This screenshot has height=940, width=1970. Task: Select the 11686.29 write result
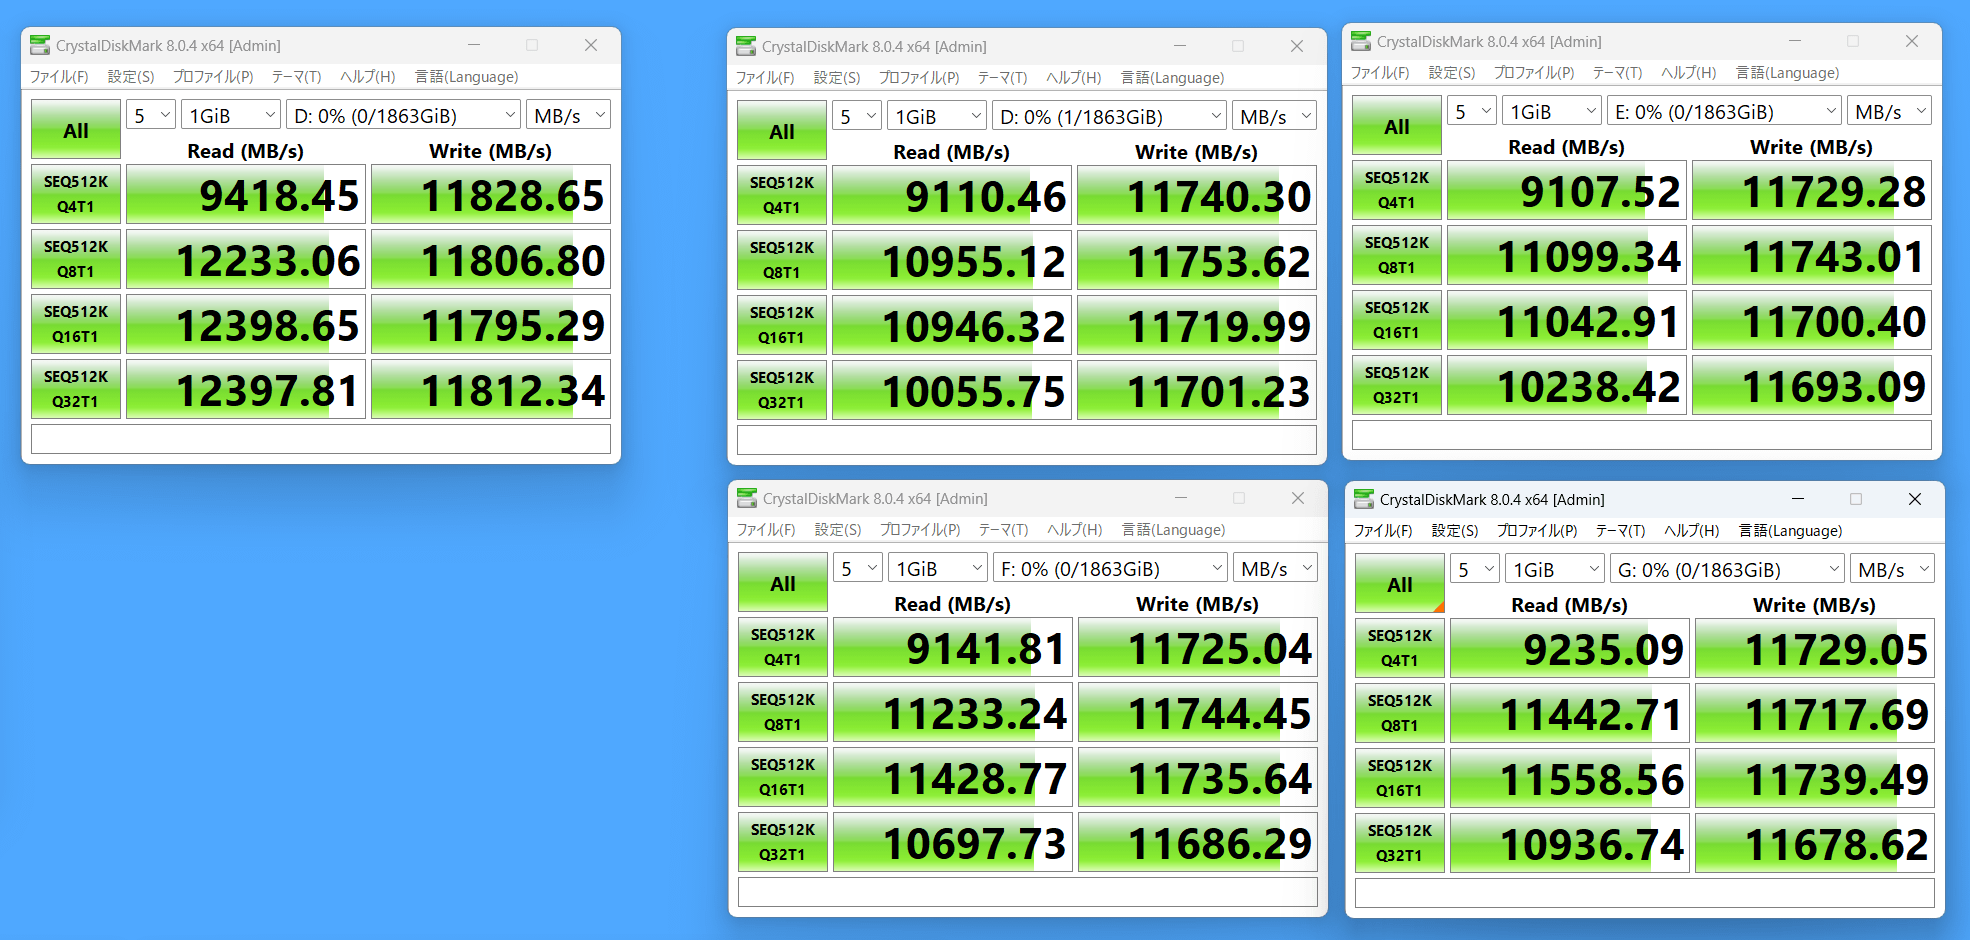click(1198, 842)
